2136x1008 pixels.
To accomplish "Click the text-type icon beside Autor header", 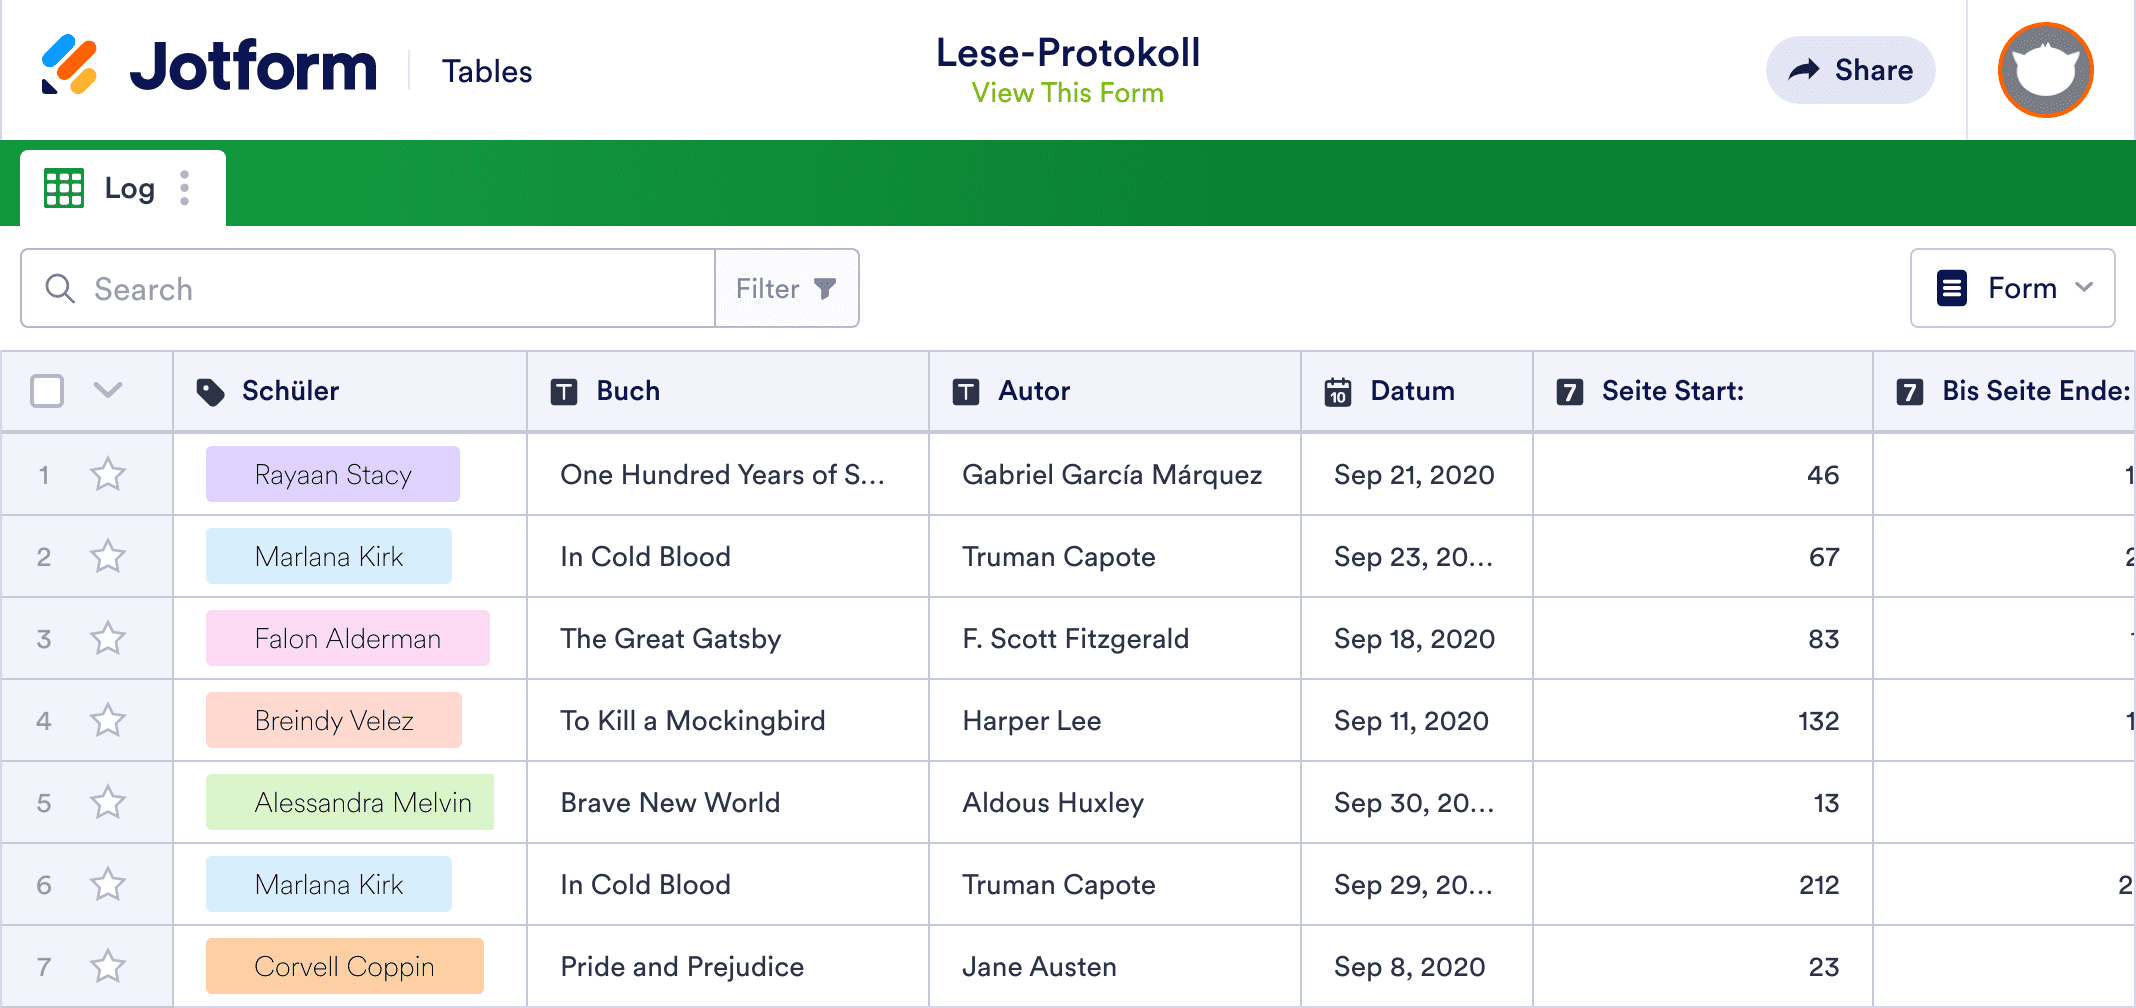I will click(x=966, y=391).
